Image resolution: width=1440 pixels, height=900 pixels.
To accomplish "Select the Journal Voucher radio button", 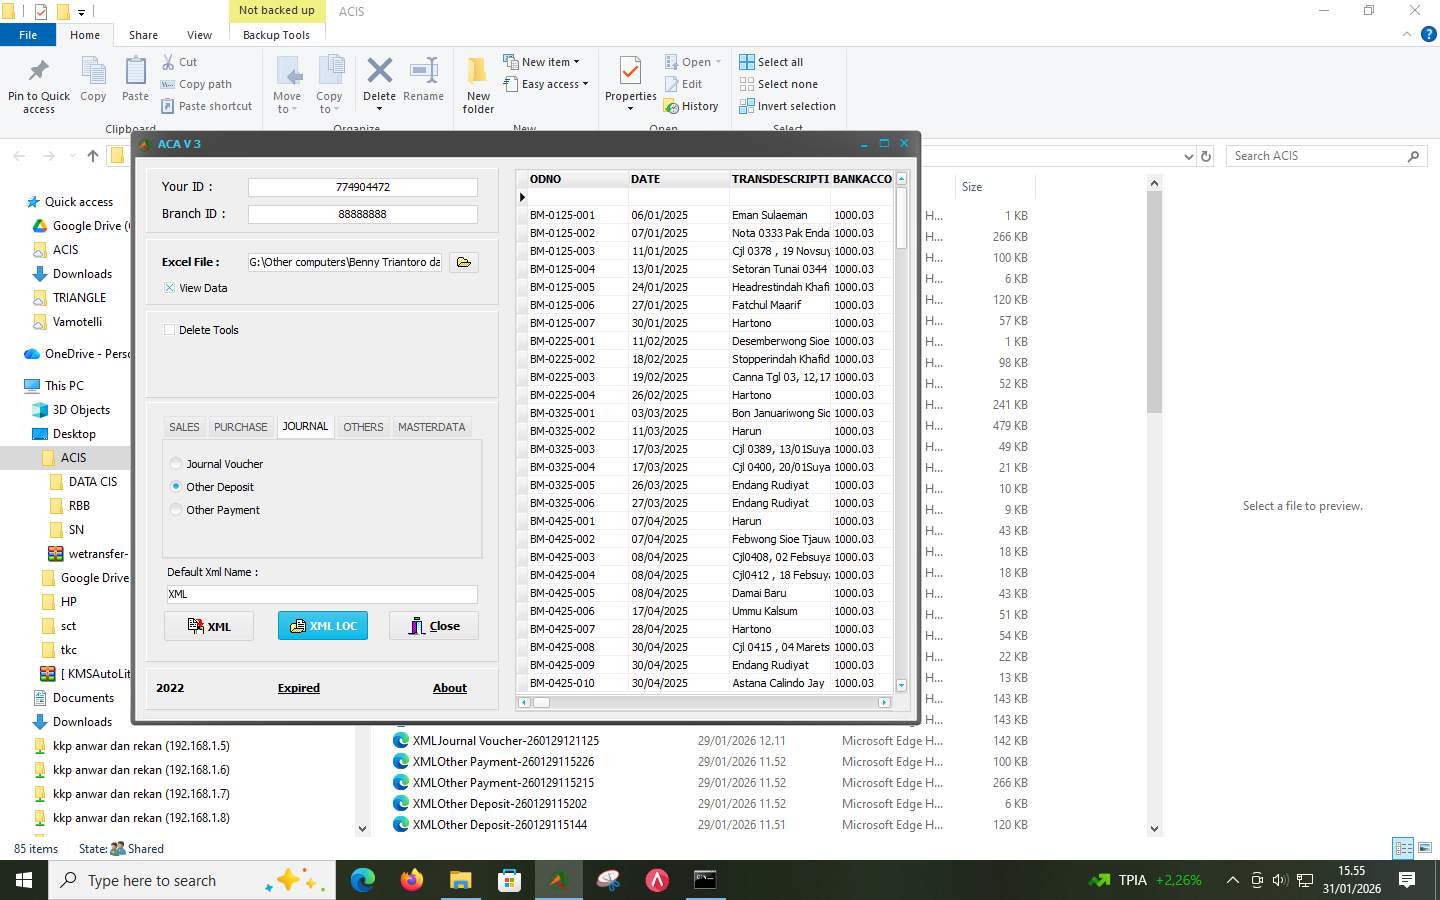I will pos(175,463).
